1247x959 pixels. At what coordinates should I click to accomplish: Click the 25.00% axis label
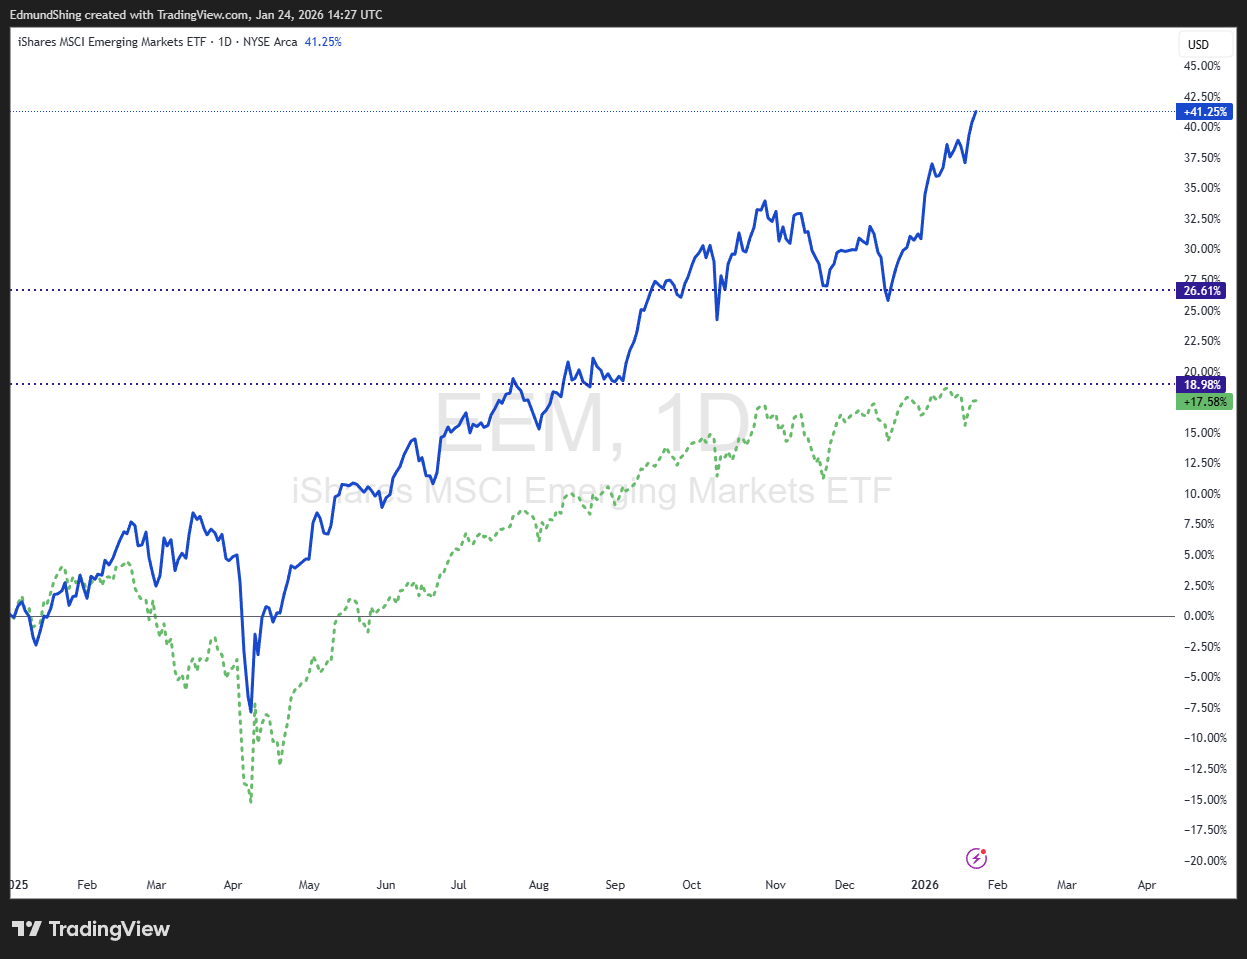pos(1202,311)
